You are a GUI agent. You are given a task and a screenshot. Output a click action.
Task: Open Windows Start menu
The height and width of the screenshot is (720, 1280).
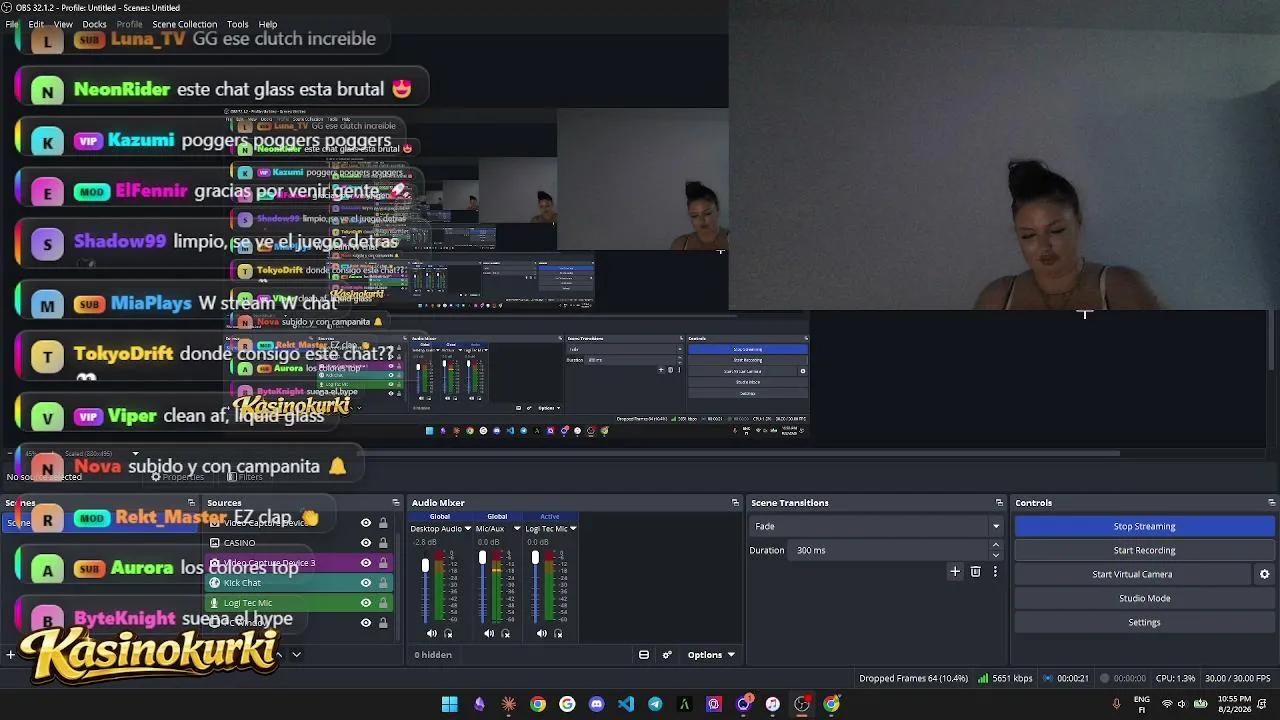pos(450,704)
